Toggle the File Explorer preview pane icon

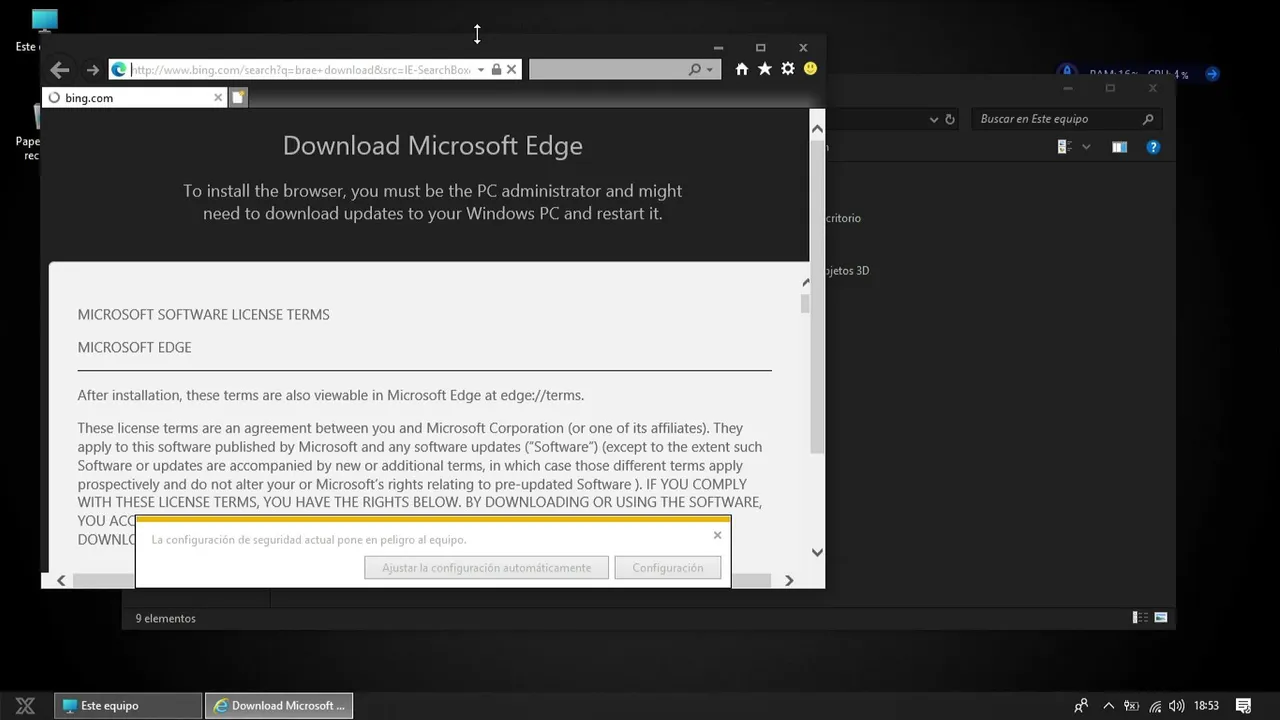click(1119, 147)
